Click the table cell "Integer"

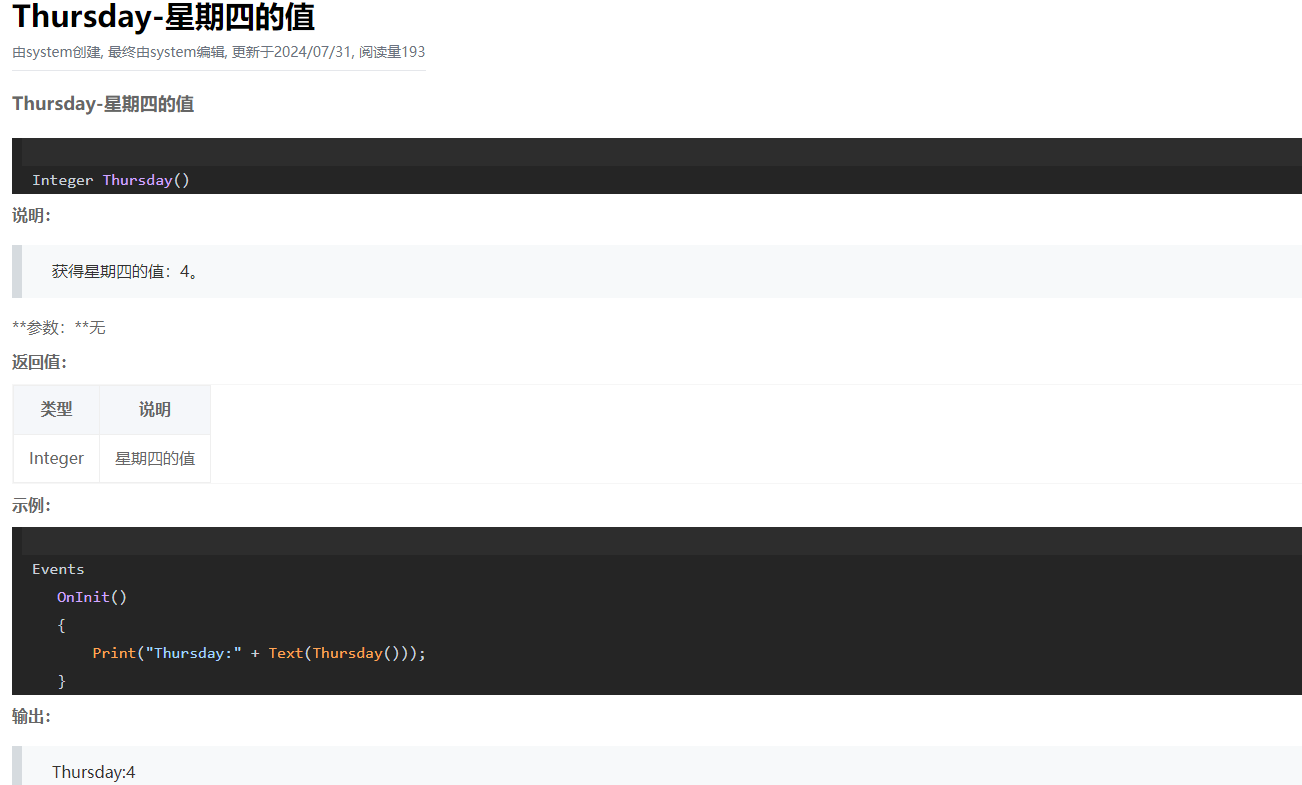point(56,458)
